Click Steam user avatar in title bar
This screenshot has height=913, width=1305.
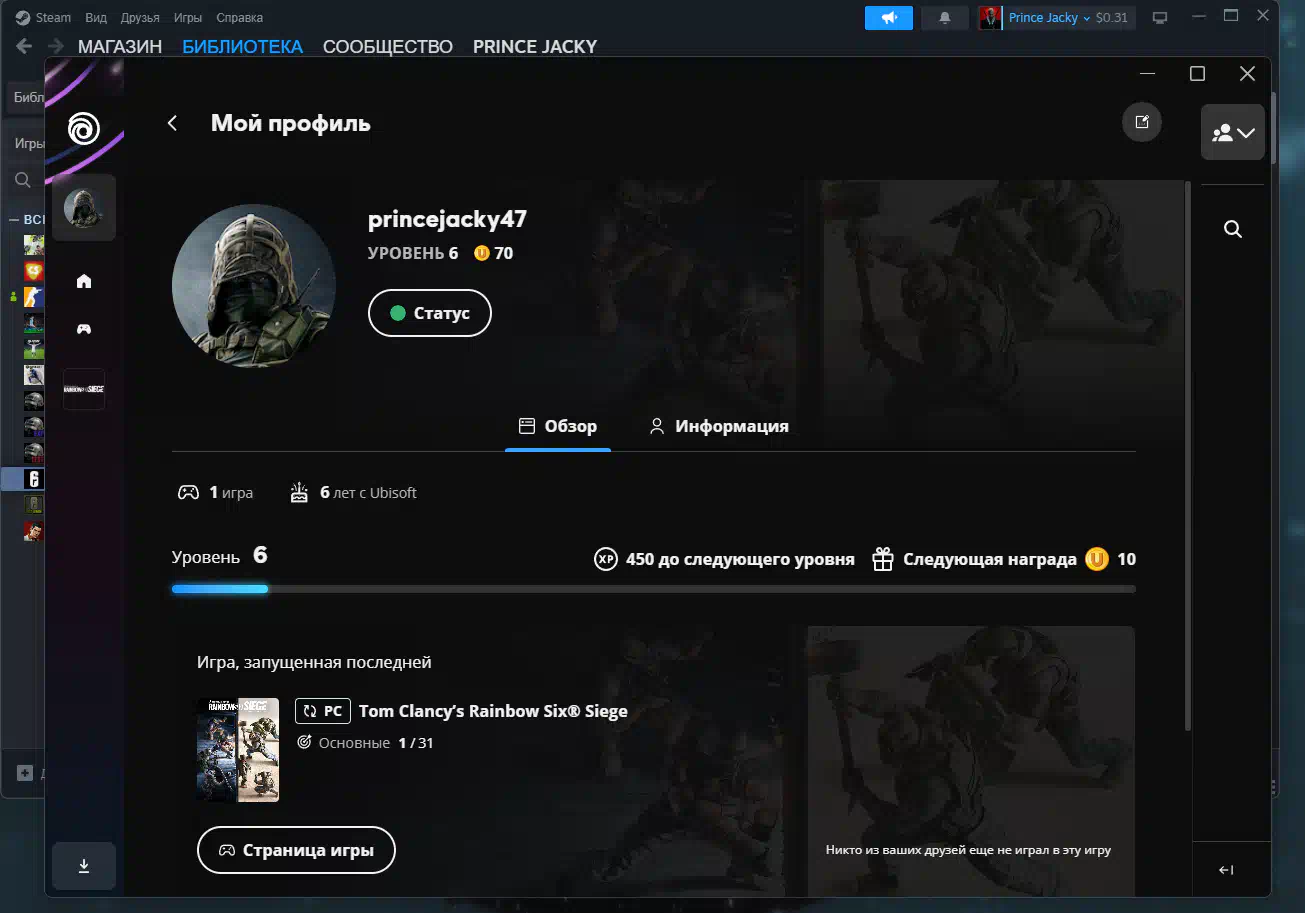pyautogui.click(x=990, y=18)
